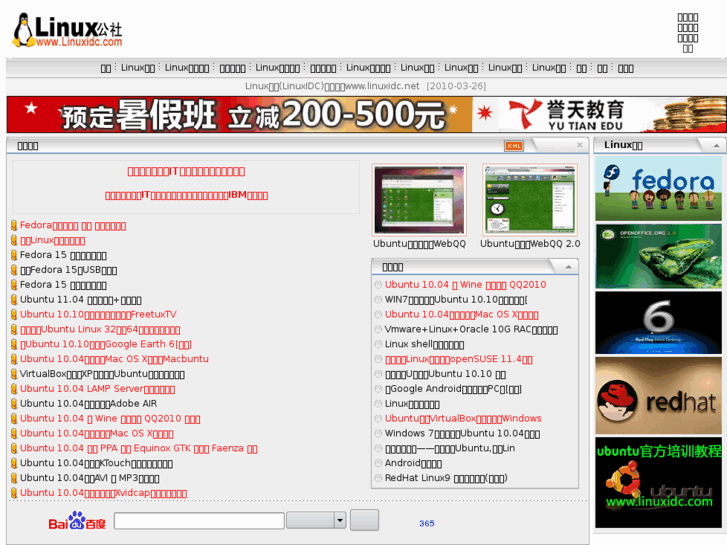Collapse the Linux sidebar panel
This screenshot has height=545, width=727.
[716, 145]
